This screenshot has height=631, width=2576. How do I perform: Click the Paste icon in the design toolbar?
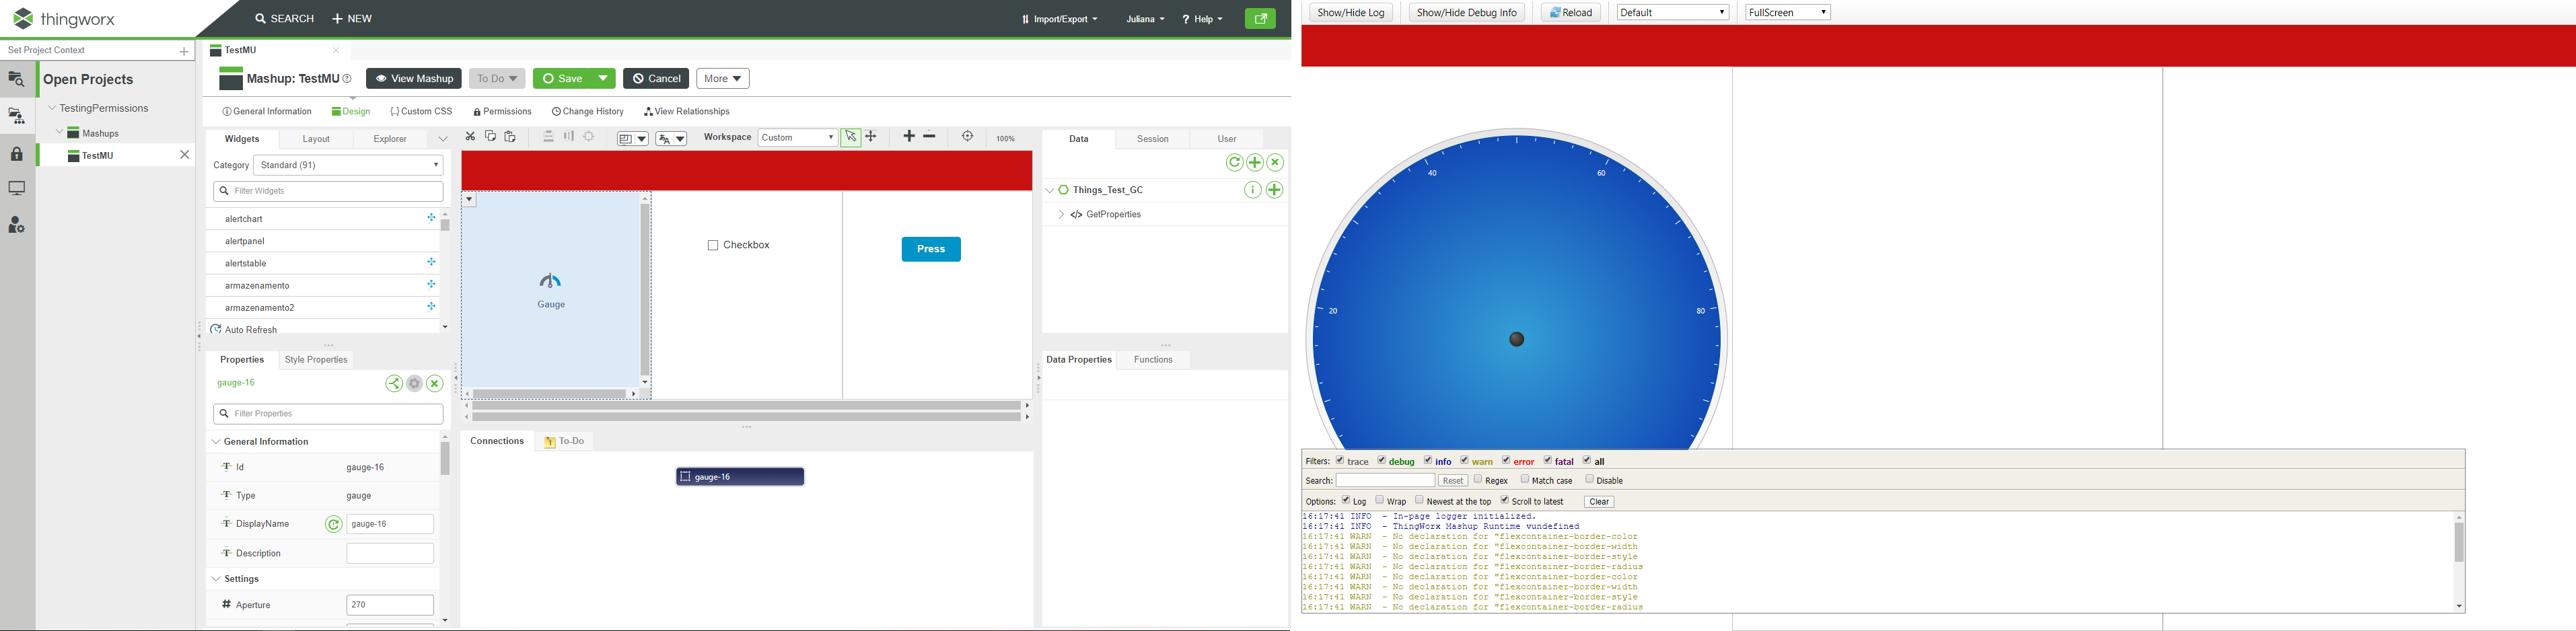click(x=510, y=137)
